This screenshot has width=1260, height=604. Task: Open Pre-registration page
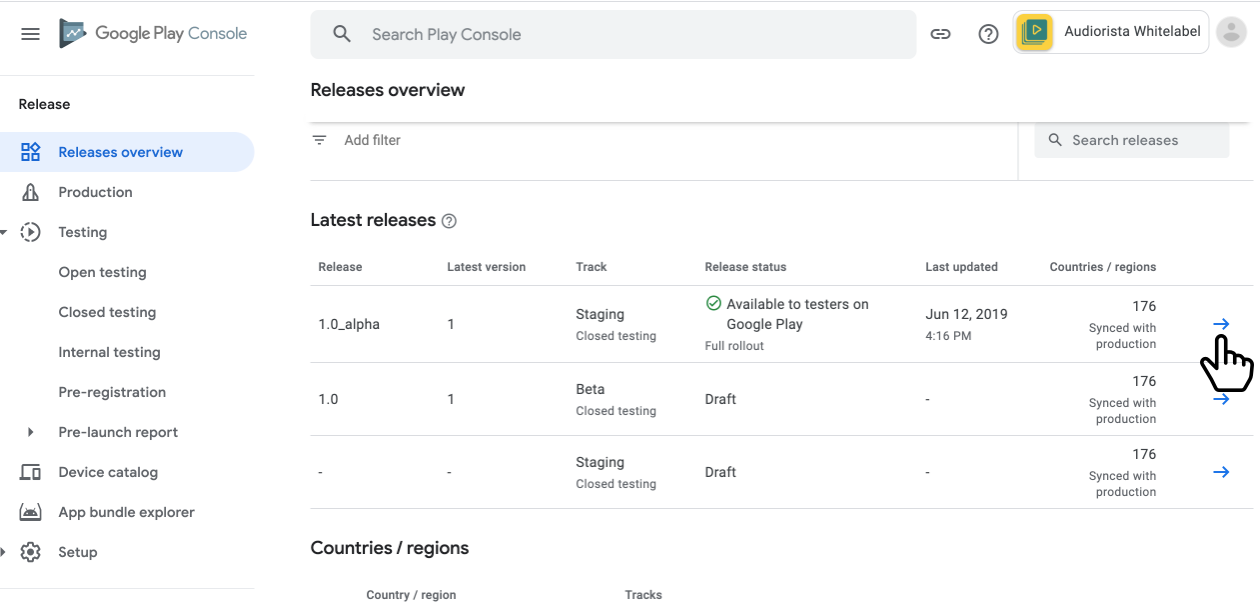click(x=112, y=392)
